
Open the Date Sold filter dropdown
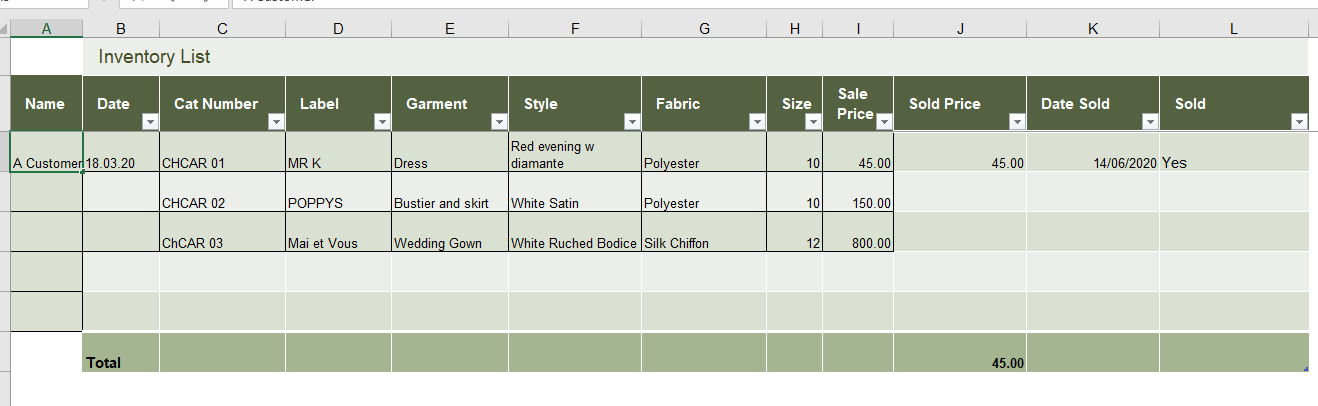1150,121
